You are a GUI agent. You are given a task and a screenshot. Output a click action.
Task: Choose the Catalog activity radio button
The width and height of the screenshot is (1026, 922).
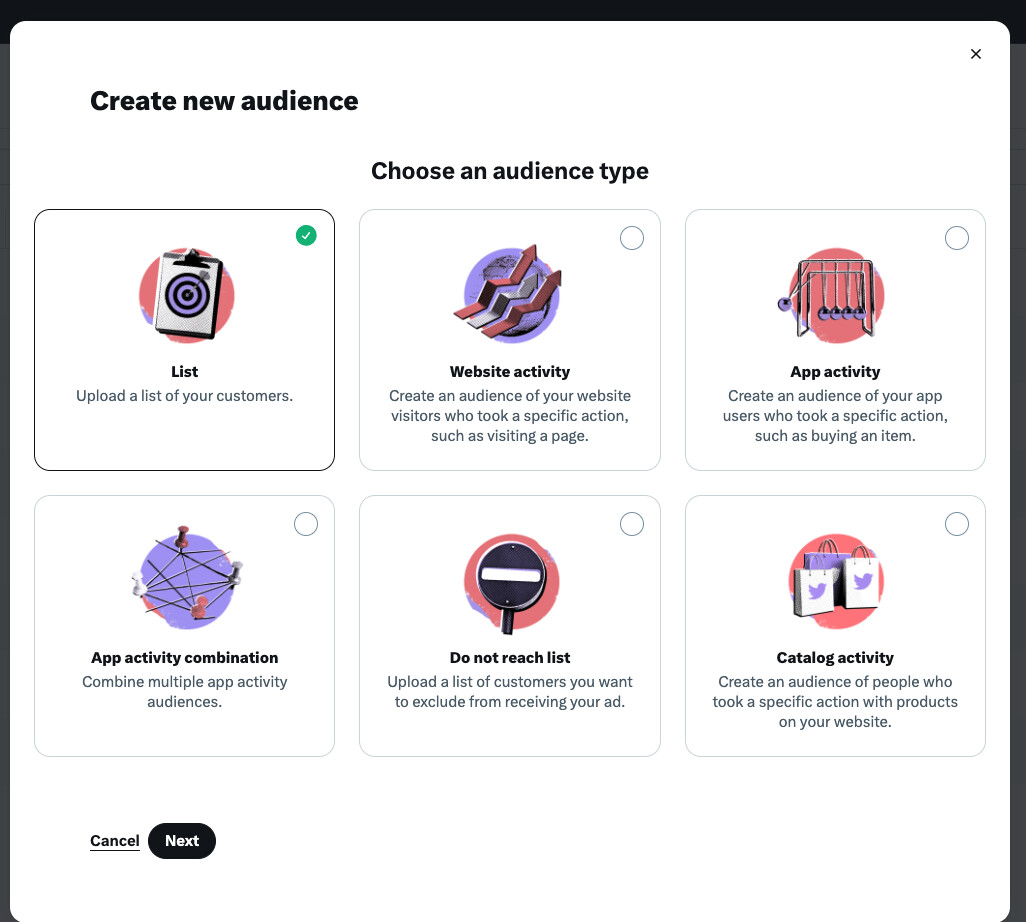click(x=957, y=524)
